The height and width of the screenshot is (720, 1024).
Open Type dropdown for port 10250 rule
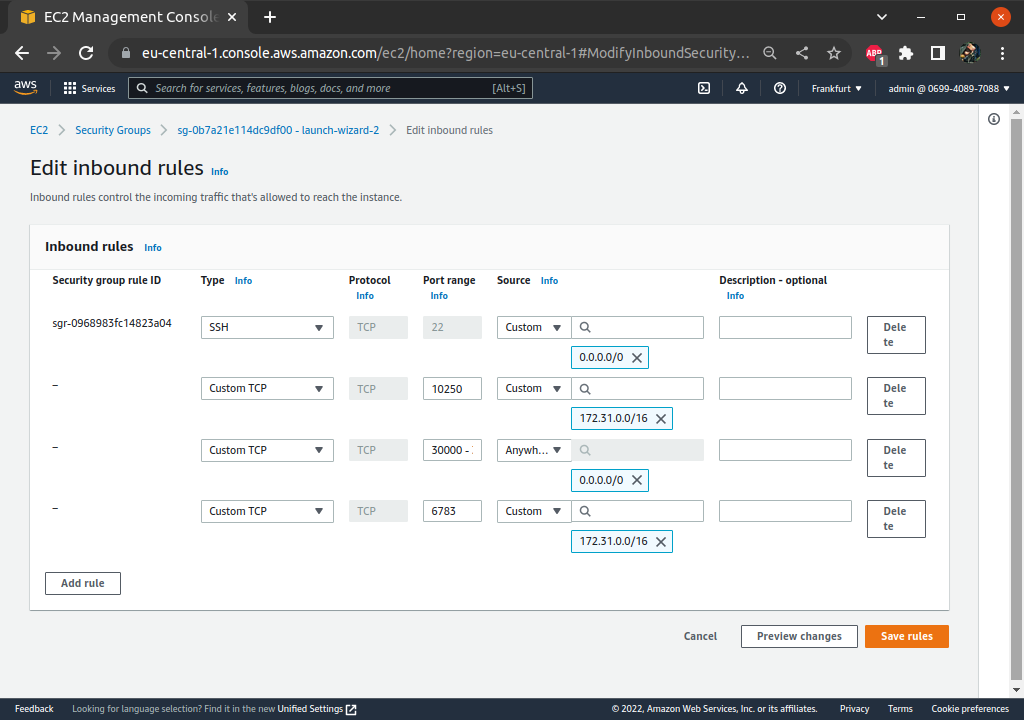[267, 389]
